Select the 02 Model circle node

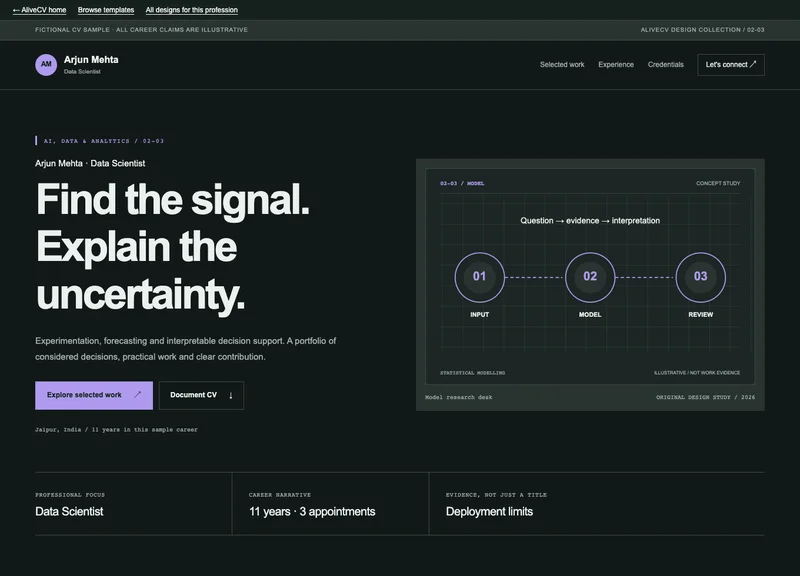[x=590, y=277]
